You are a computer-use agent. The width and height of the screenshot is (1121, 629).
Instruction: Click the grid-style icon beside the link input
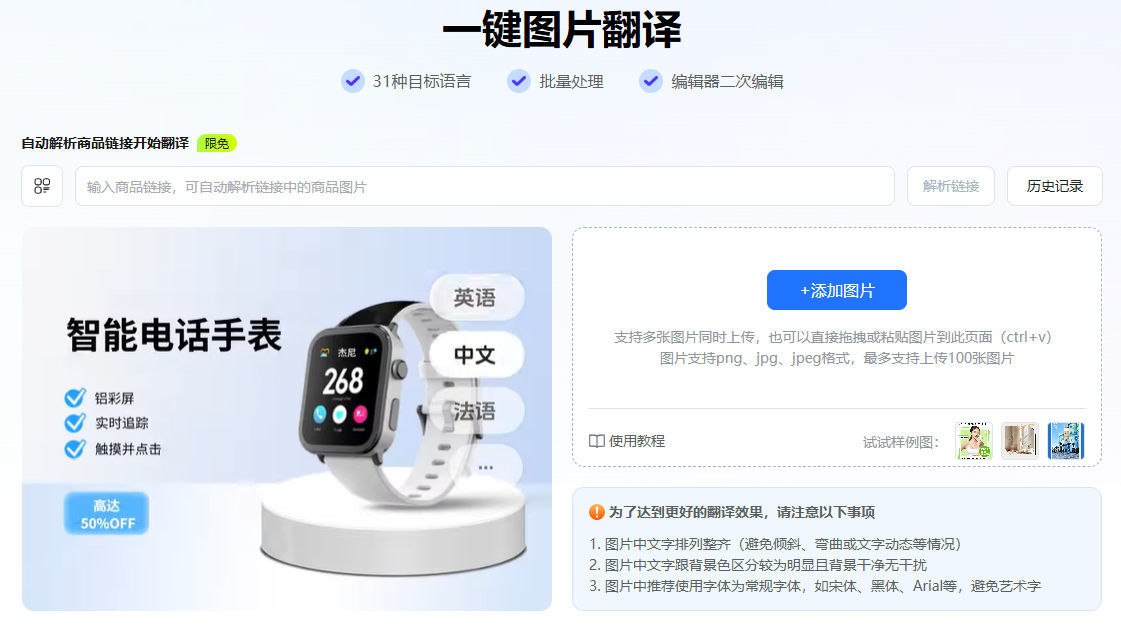tap(42, 187)
